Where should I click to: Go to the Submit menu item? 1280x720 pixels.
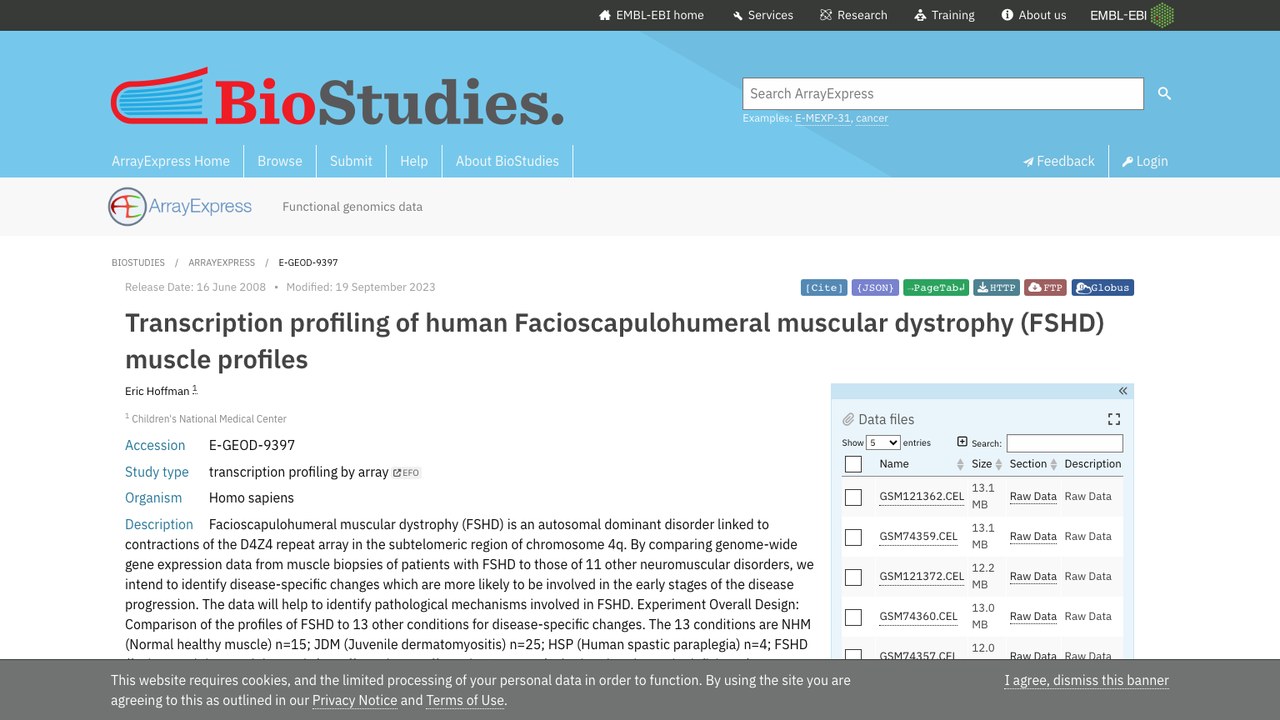[351, 161]
